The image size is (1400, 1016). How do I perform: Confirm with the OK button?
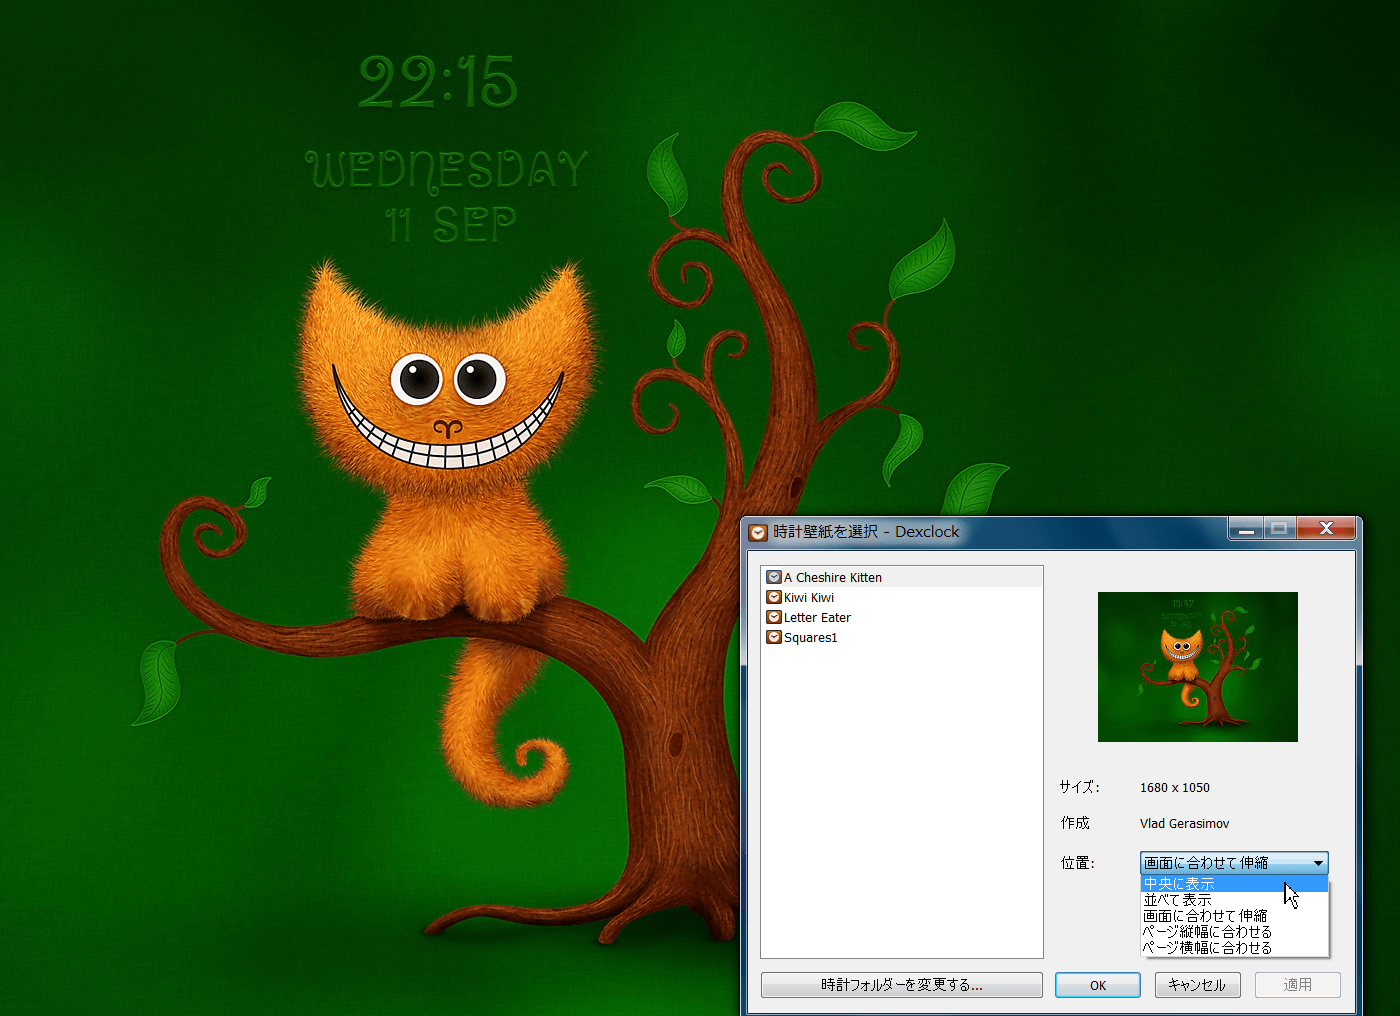(1098, 985)
